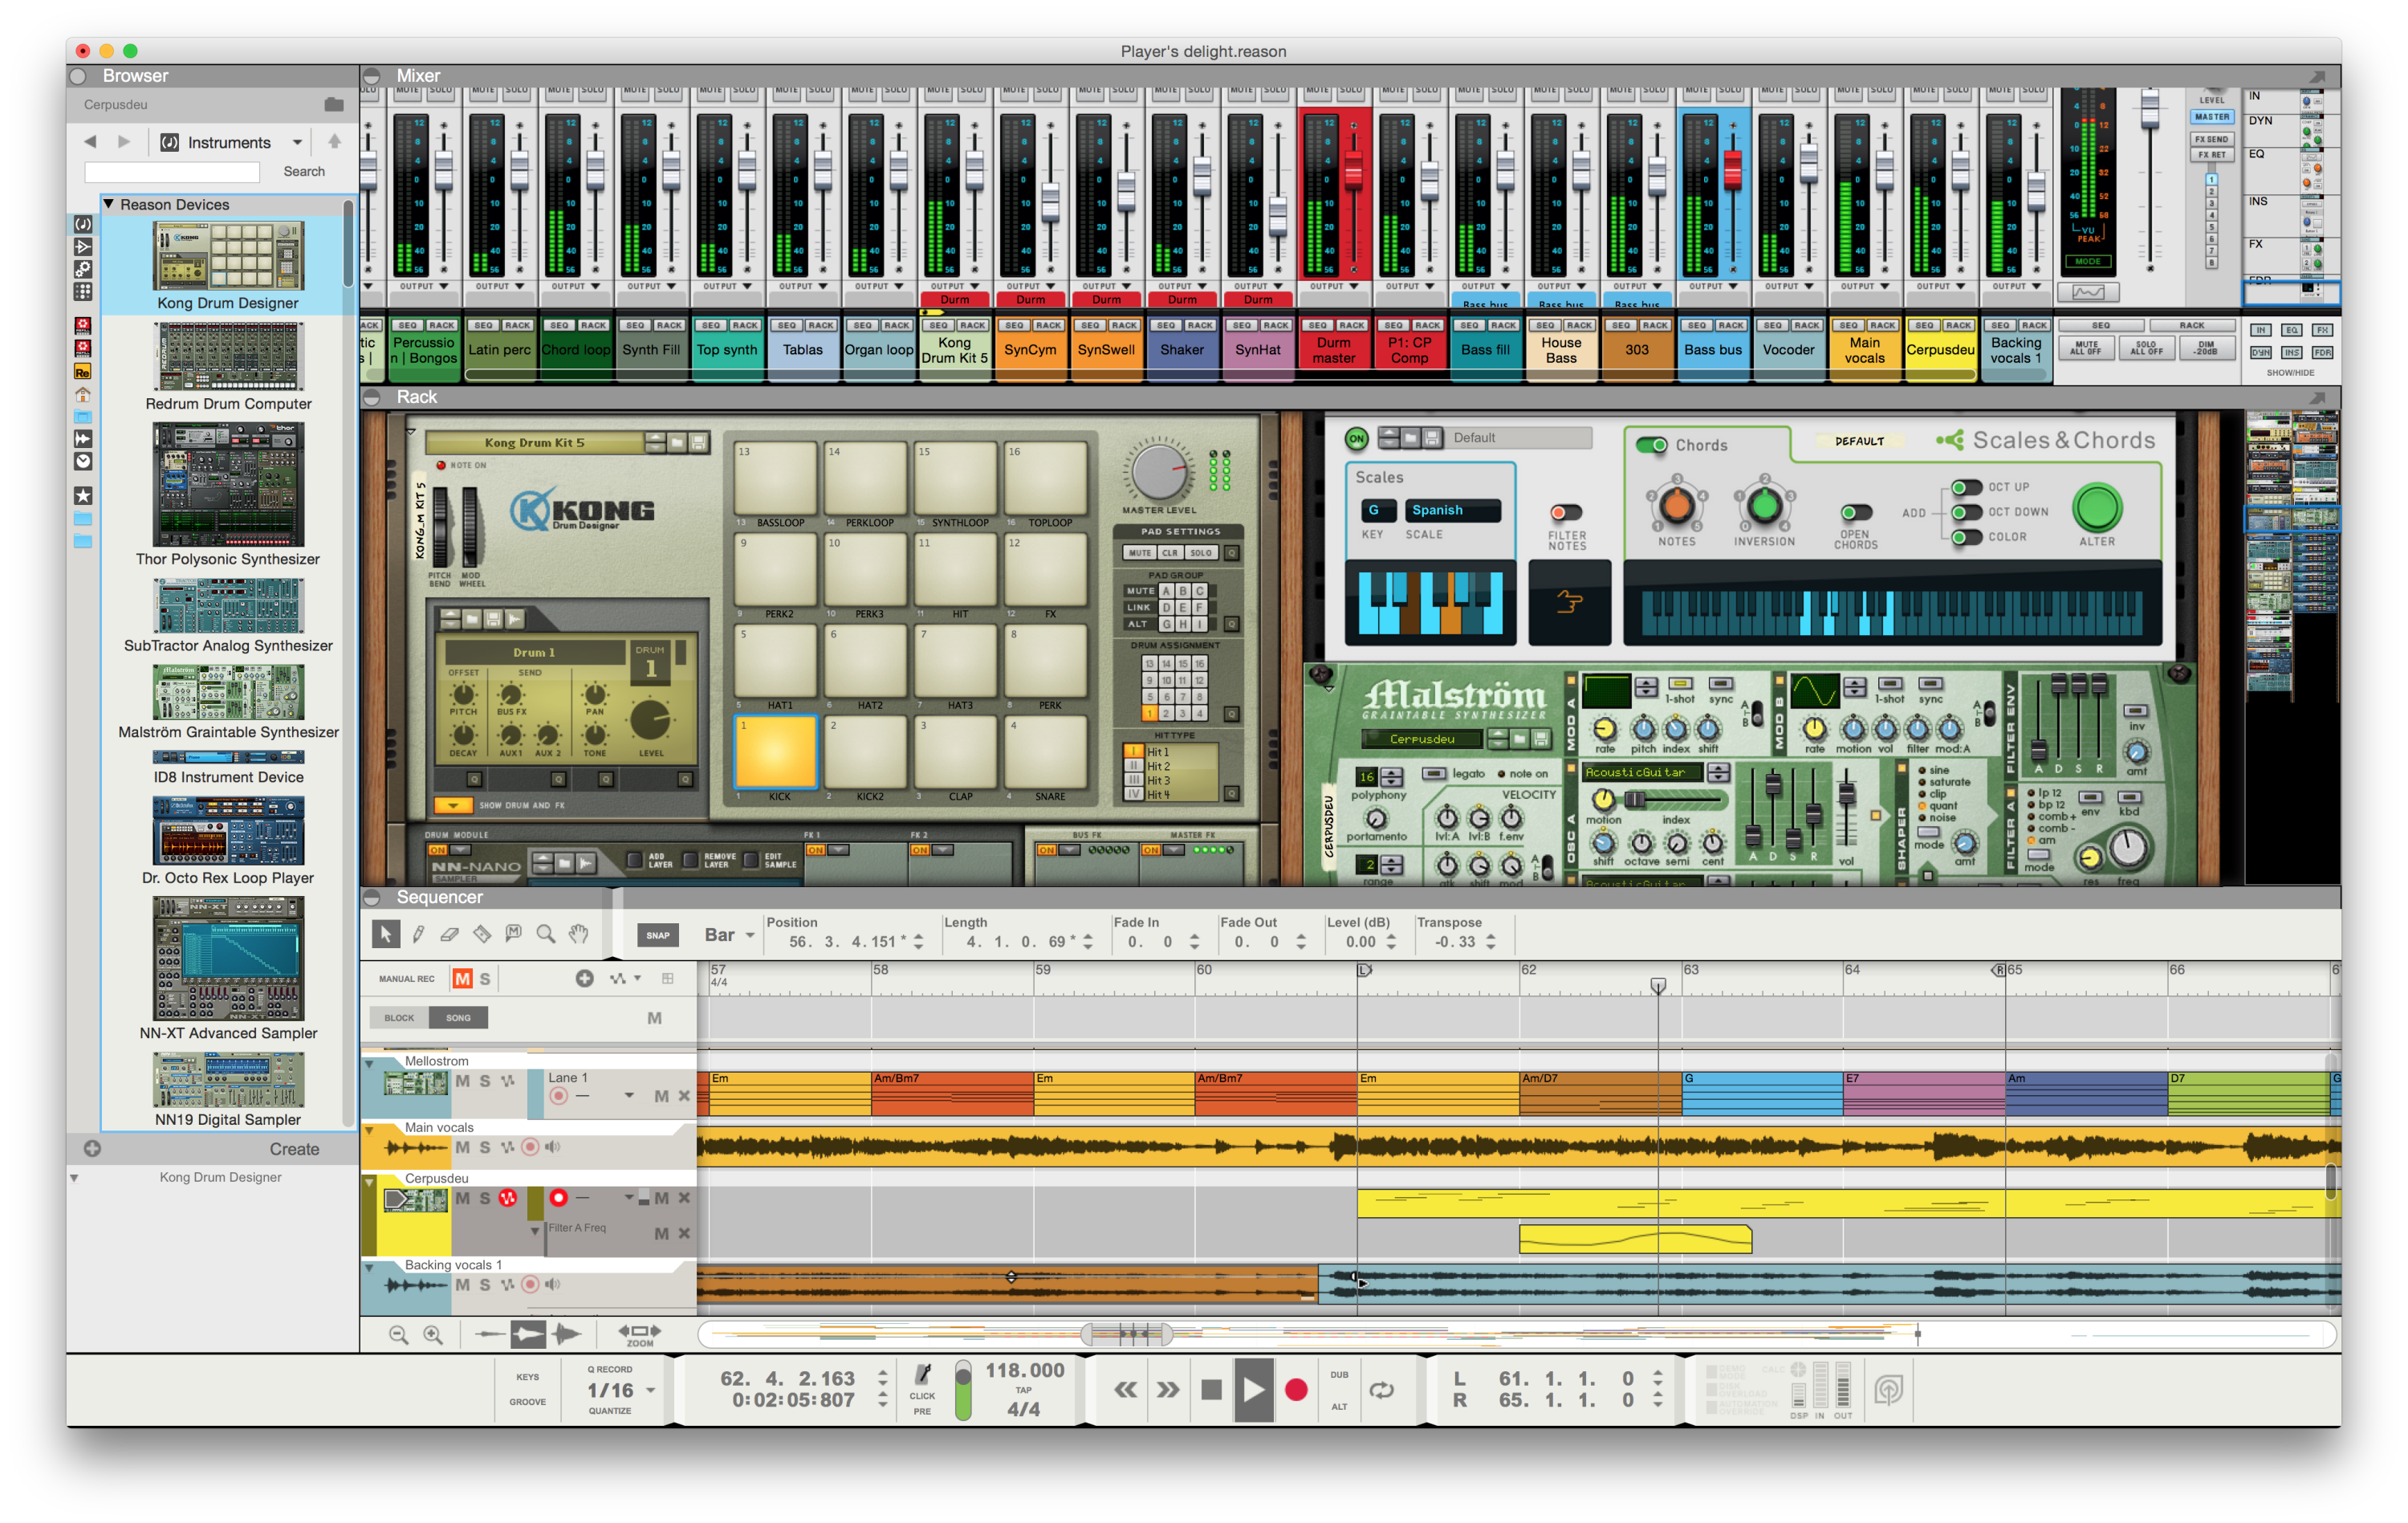2408x1523 pixels.
Task: Select the Magnify tool in Sequencer toolbar
Action: [546, 934]
